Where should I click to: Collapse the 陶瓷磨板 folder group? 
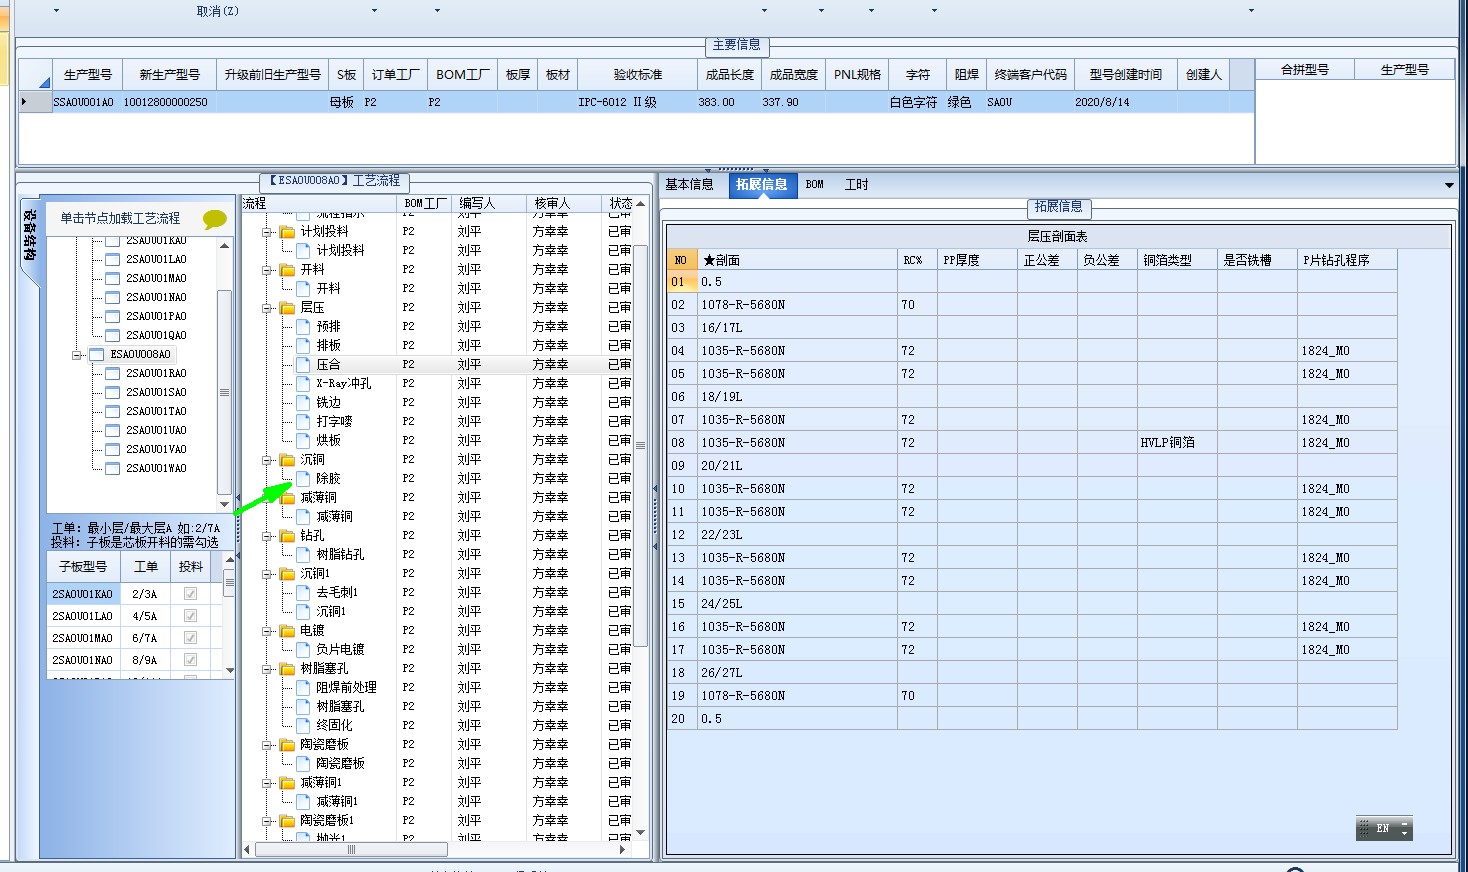click(268, 745)
